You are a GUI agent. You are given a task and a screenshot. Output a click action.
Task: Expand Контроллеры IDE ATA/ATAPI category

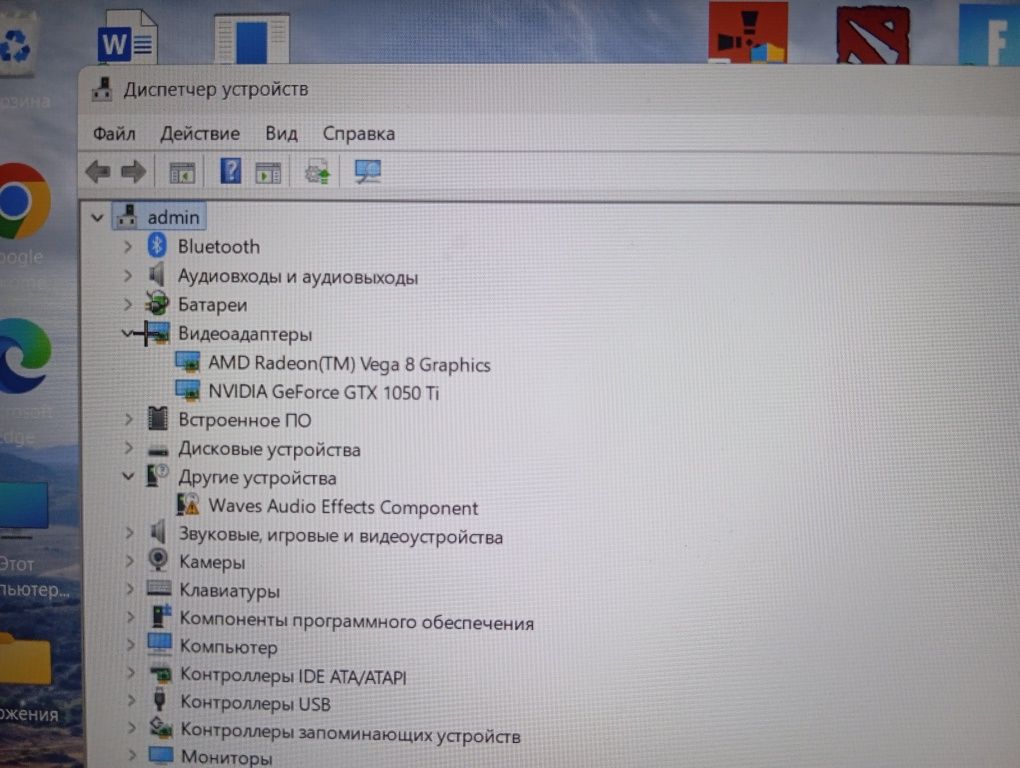(131, 672)
